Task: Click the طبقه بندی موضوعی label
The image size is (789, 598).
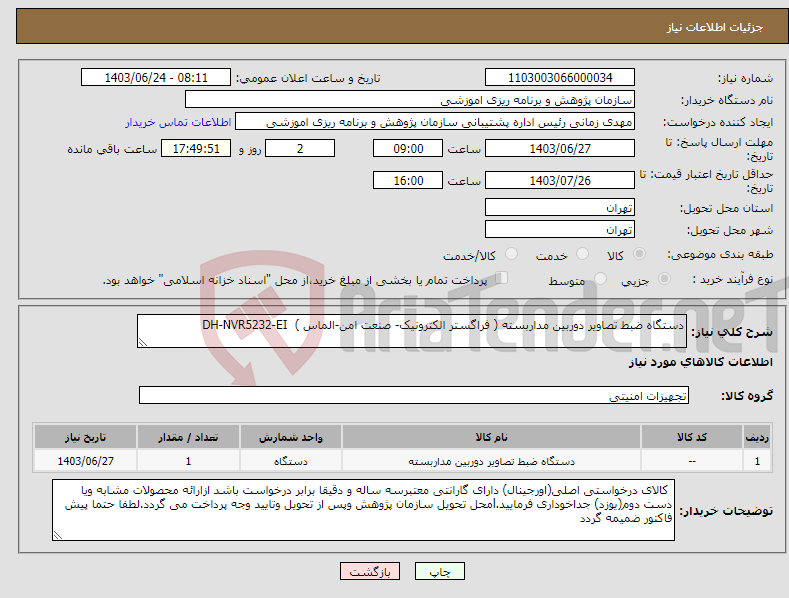Action: click(720, 255)
